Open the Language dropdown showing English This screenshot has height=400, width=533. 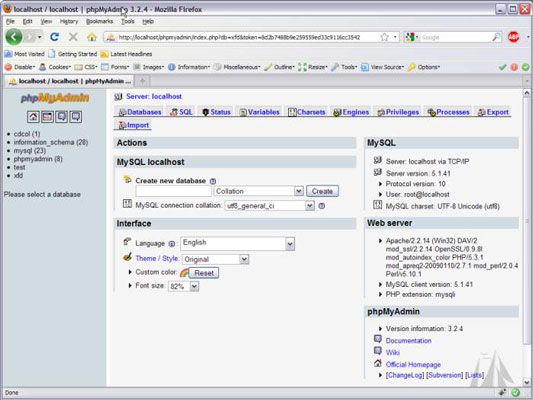(x=237, y=243)
